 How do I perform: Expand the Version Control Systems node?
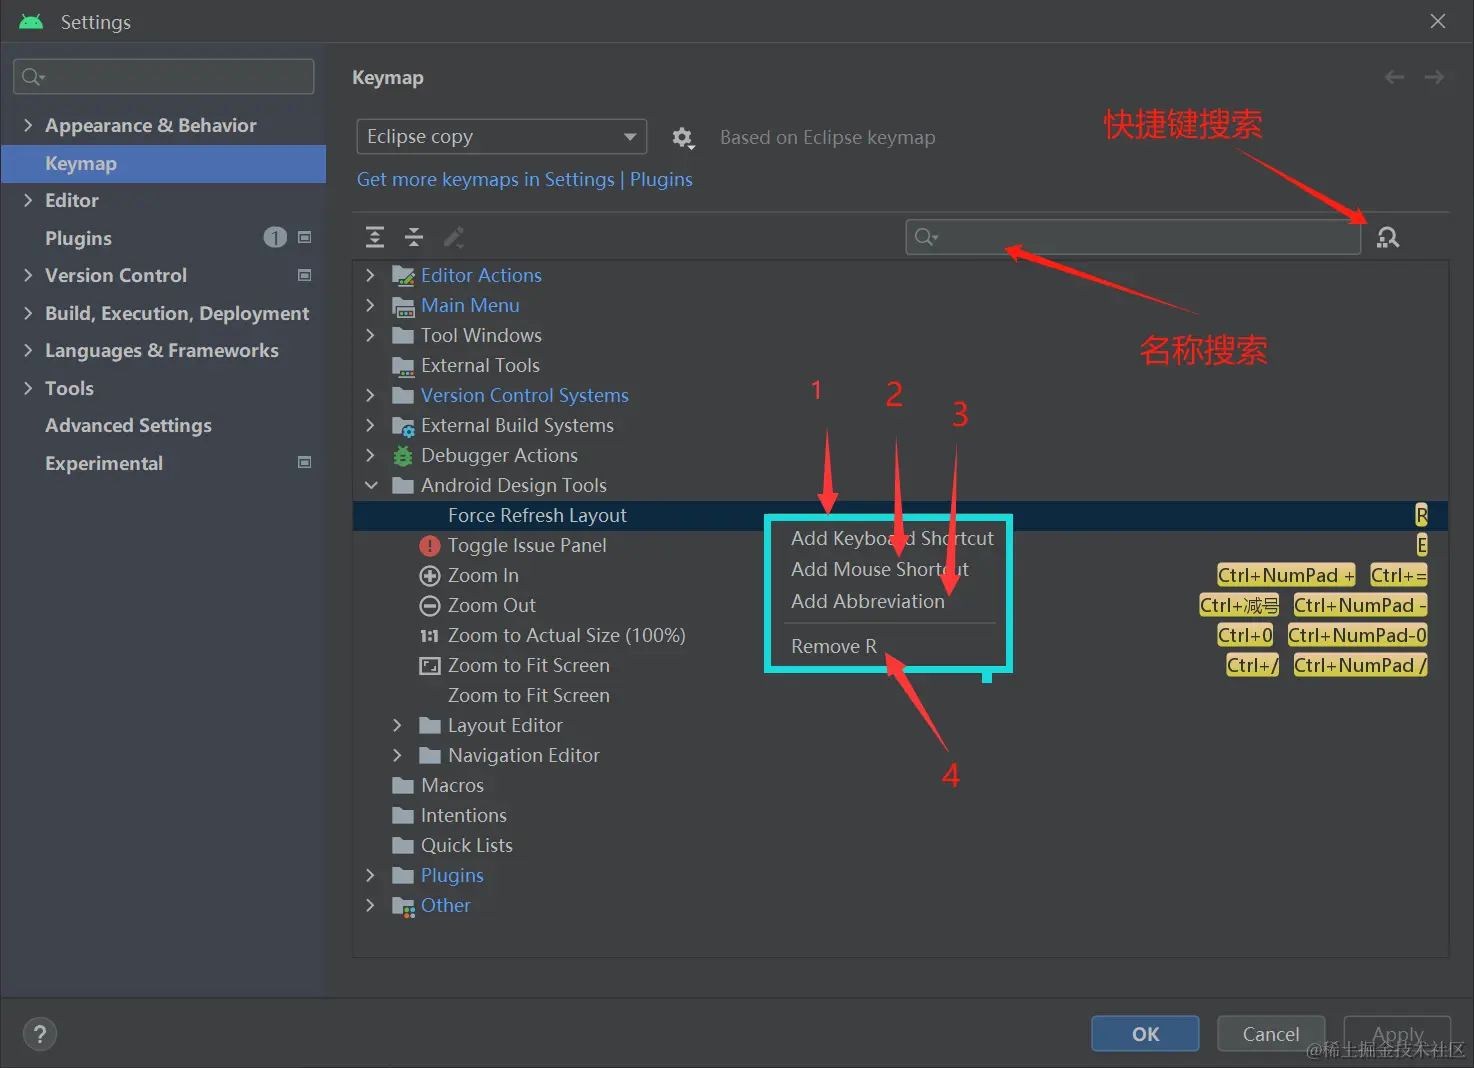[370, 395]
